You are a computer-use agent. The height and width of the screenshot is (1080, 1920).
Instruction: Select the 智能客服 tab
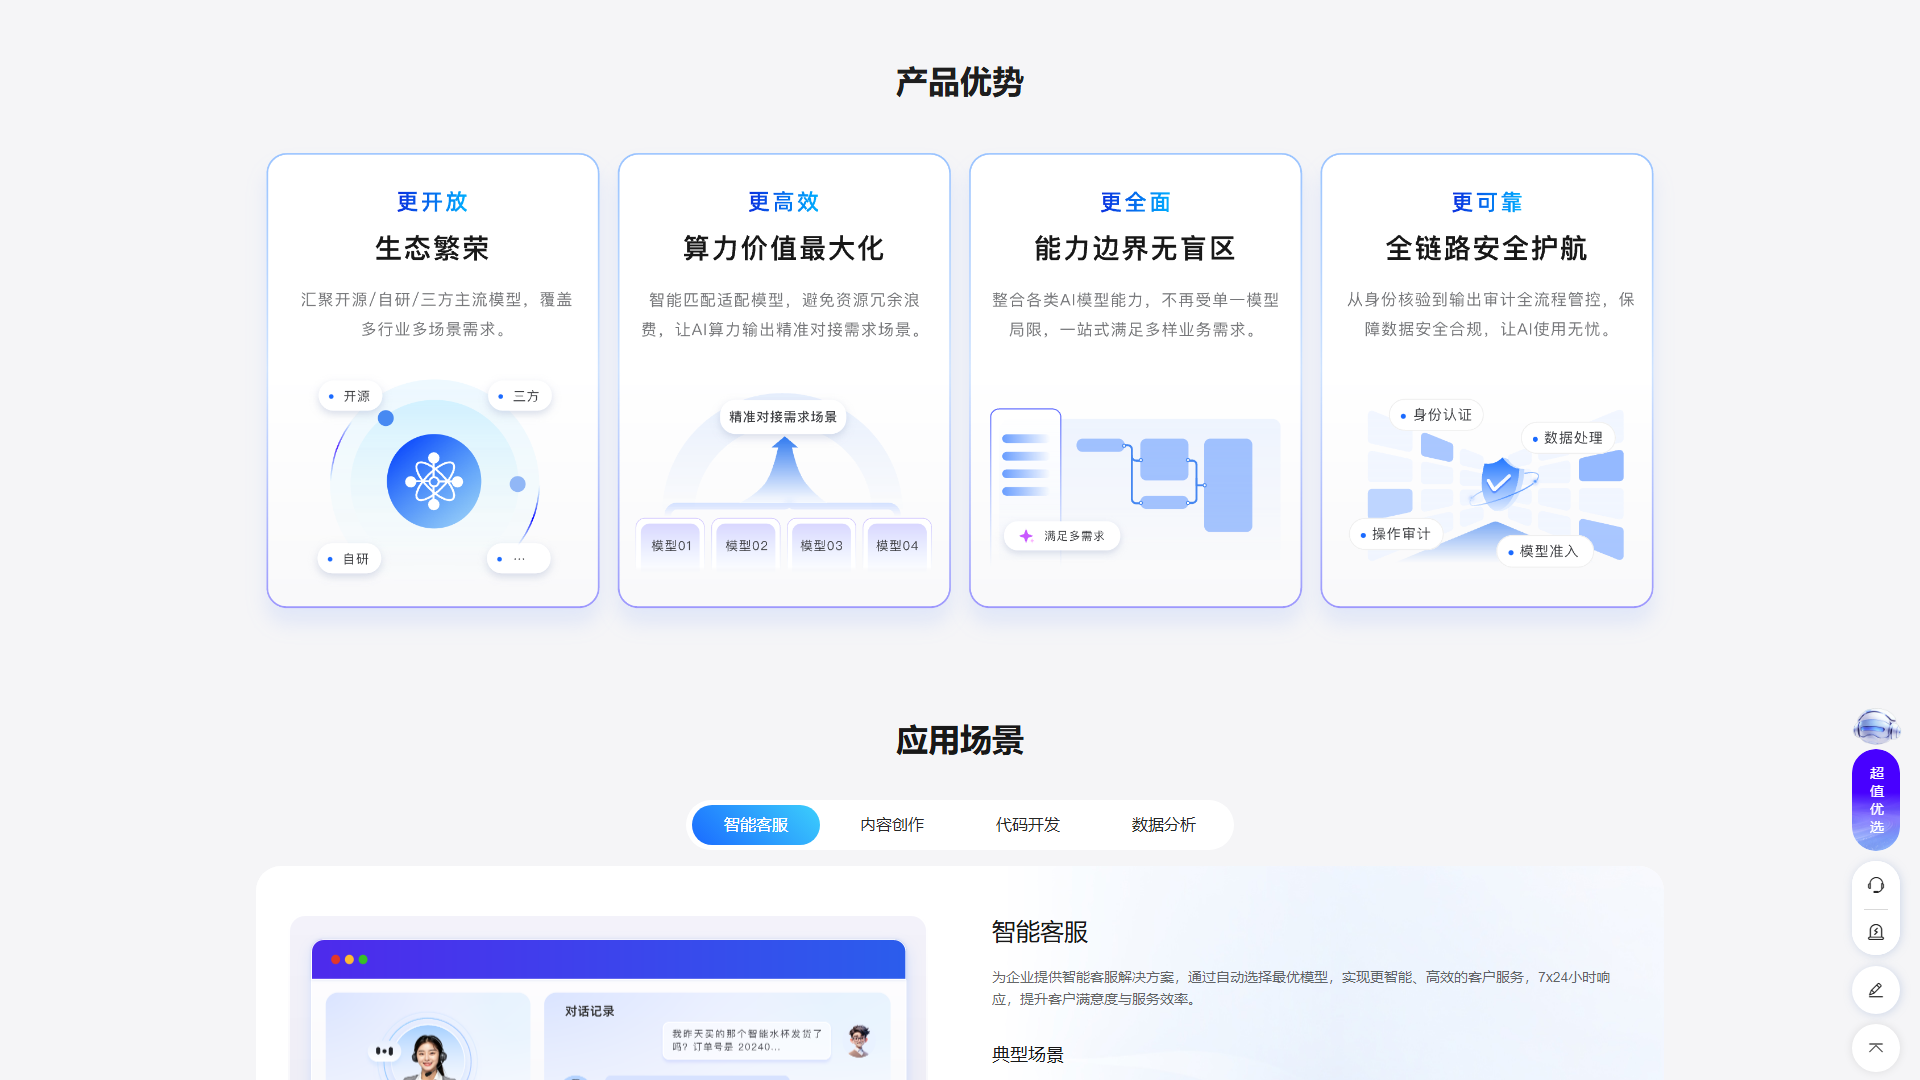click(x=756, y=825)
